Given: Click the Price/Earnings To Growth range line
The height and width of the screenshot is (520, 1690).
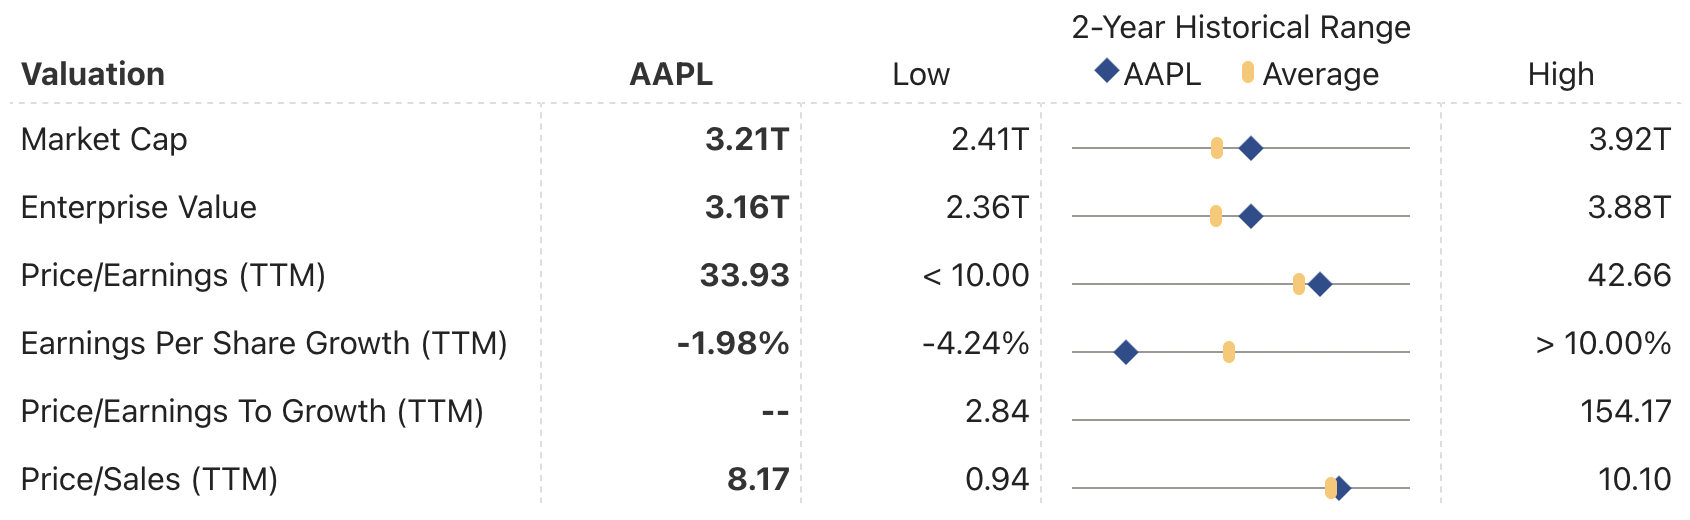Looking at the screenshot, I should pos(1241,420).
